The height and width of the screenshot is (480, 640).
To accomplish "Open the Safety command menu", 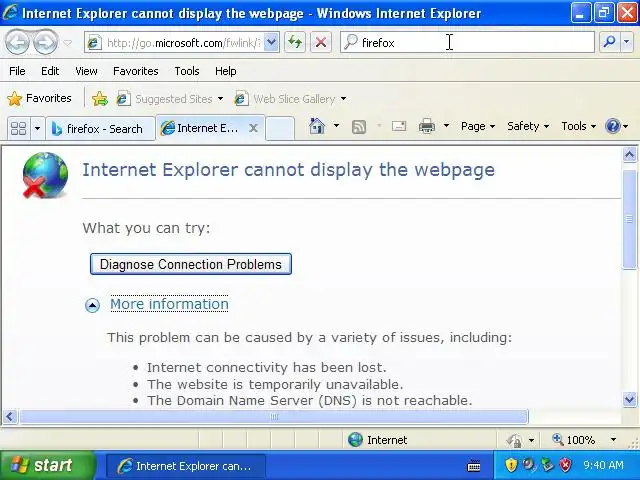I will (528, 127).
